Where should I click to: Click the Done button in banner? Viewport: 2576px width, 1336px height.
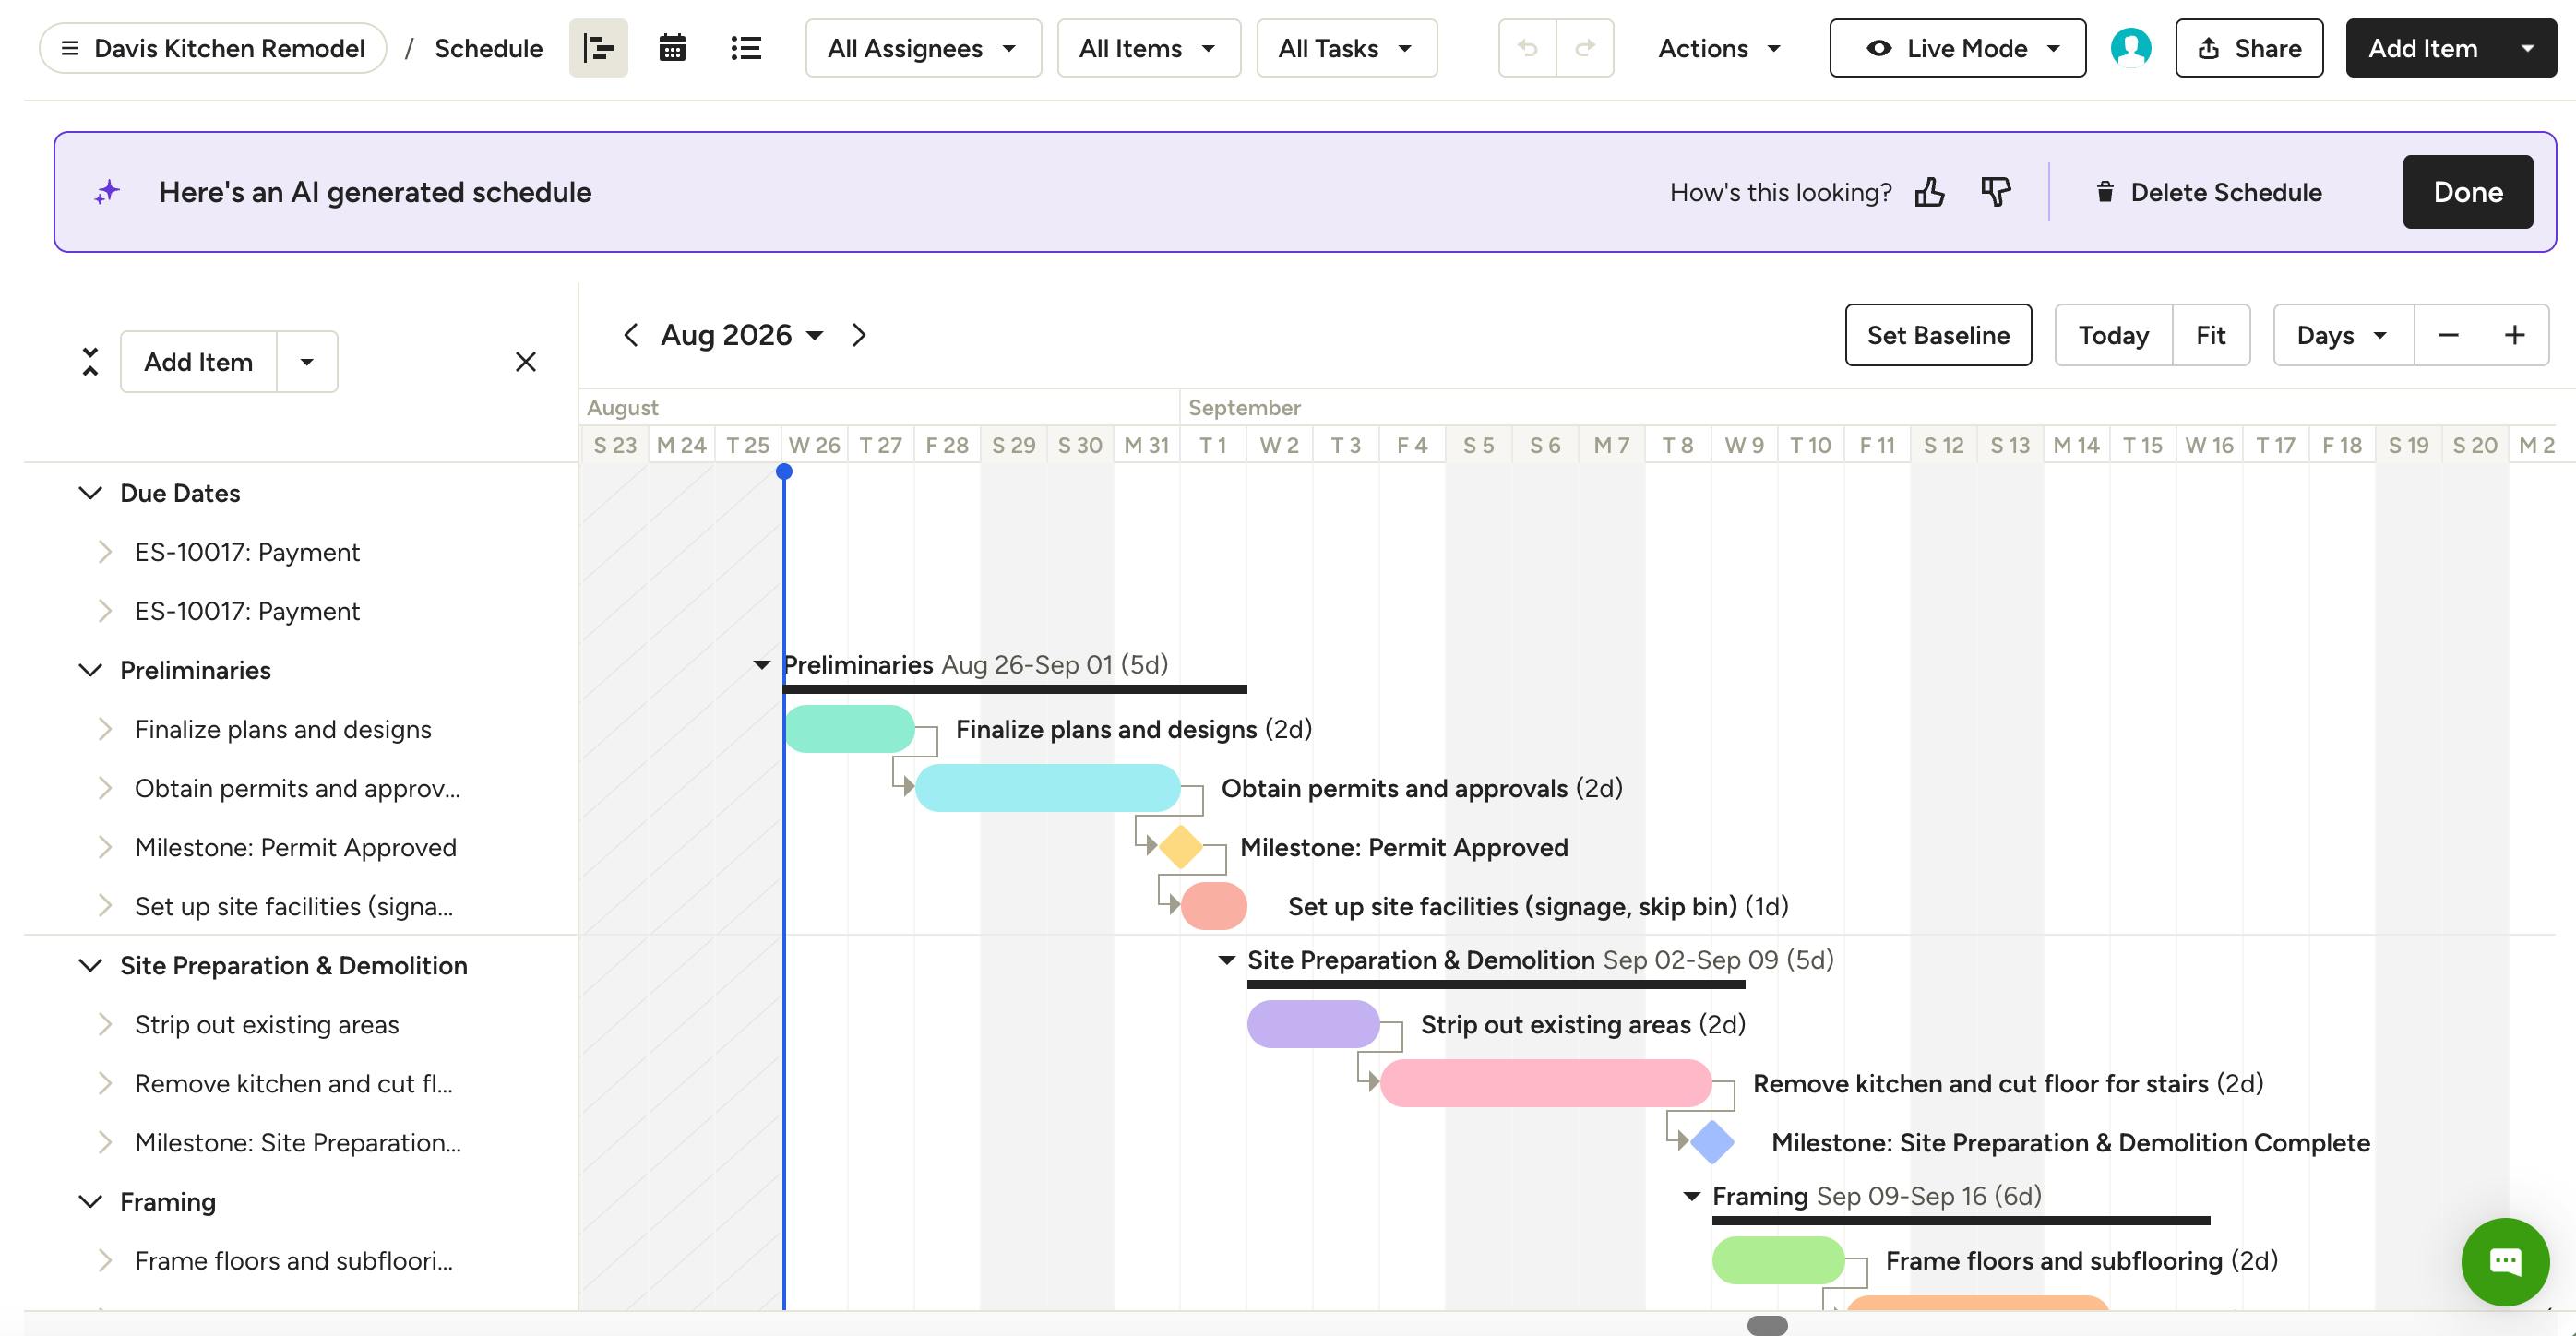click(2468, 192)
